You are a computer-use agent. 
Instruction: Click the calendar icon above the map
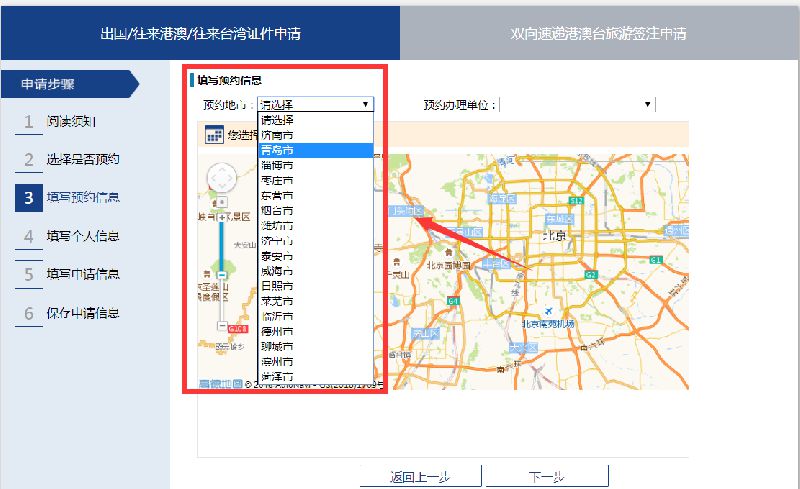214,135
